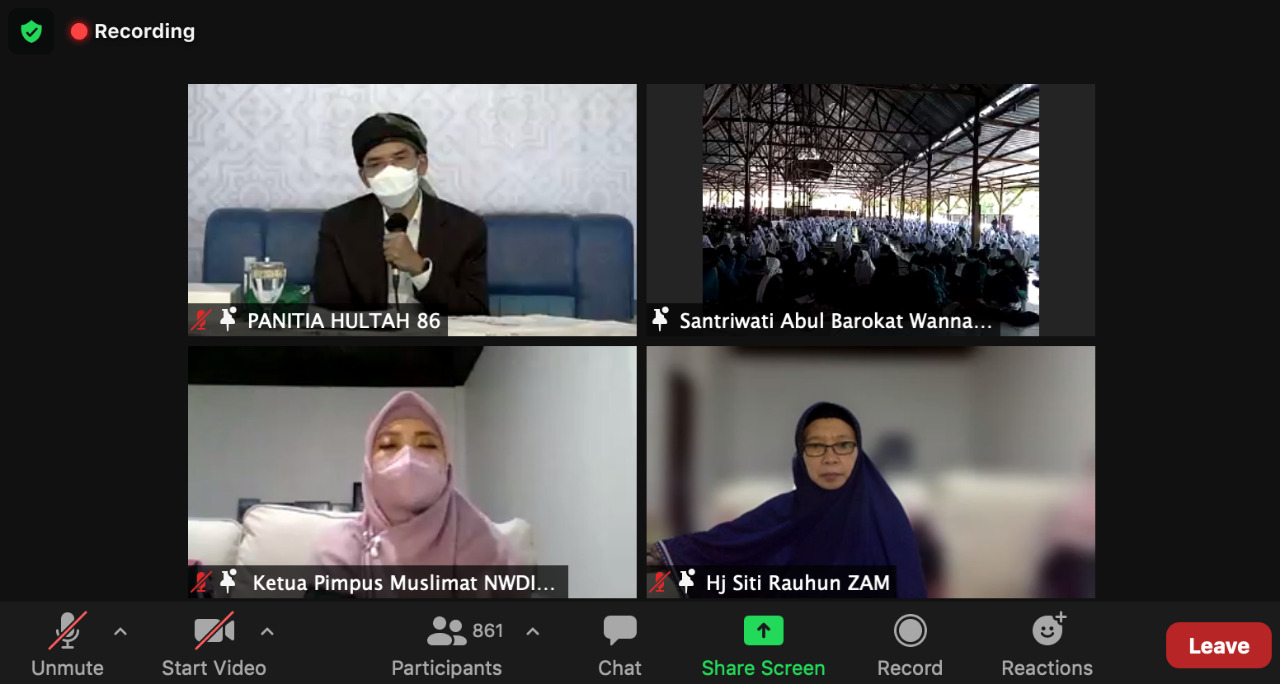Click muted mic icon on Ketua Pimpus Muslimat tile

[202, 582]
